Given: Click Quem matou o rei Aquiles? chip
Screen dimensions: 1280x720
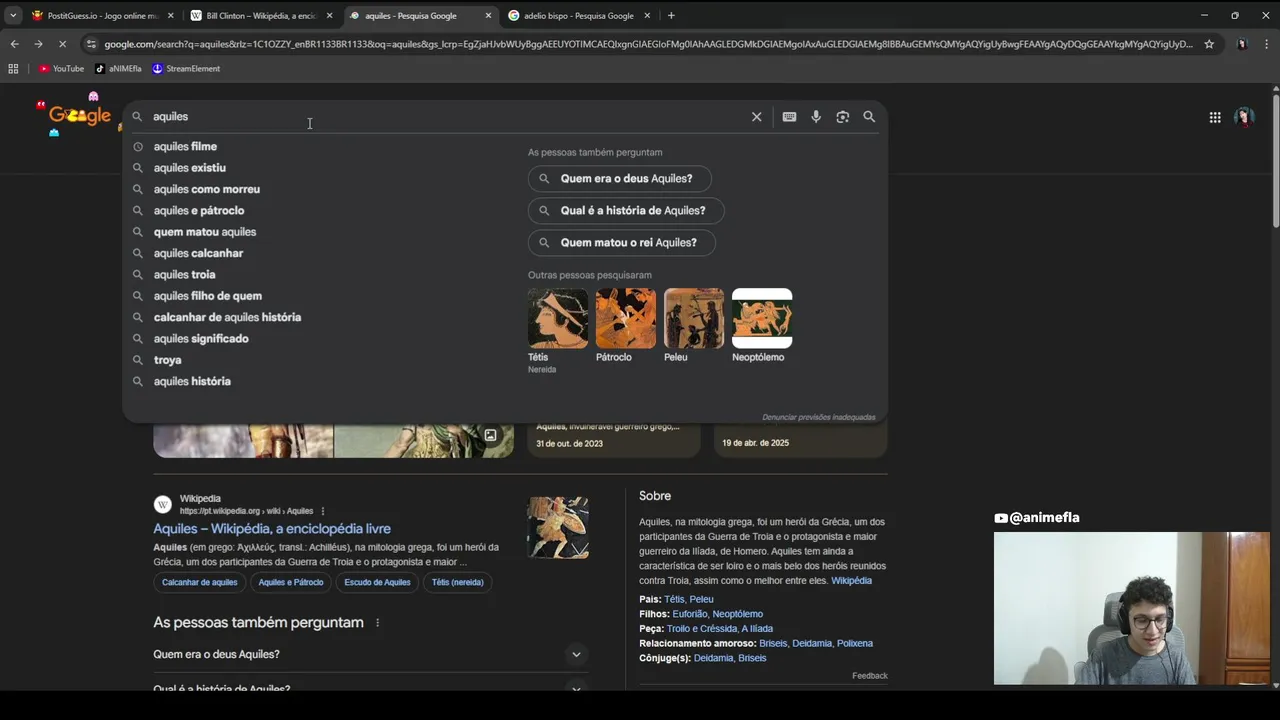Looking at the screenshot, I should [621, 243].
